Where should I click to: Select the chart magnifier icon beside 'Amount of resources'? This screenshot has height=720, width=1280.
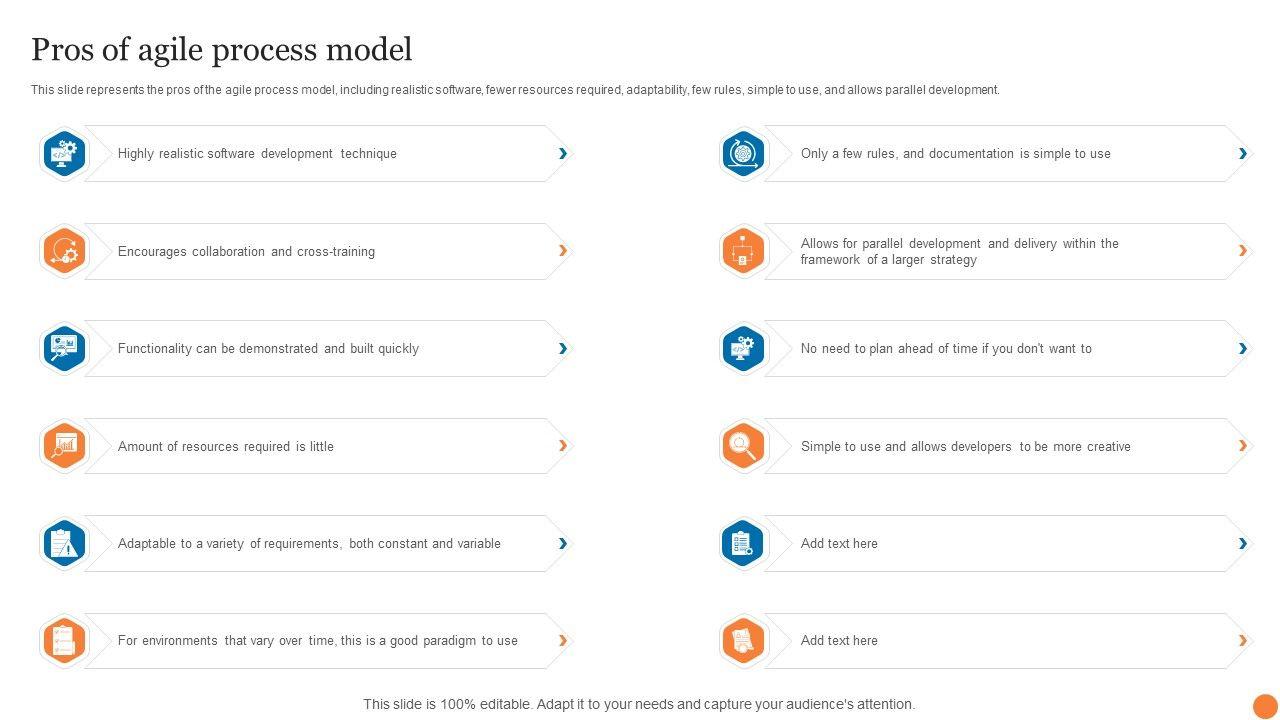64,446
